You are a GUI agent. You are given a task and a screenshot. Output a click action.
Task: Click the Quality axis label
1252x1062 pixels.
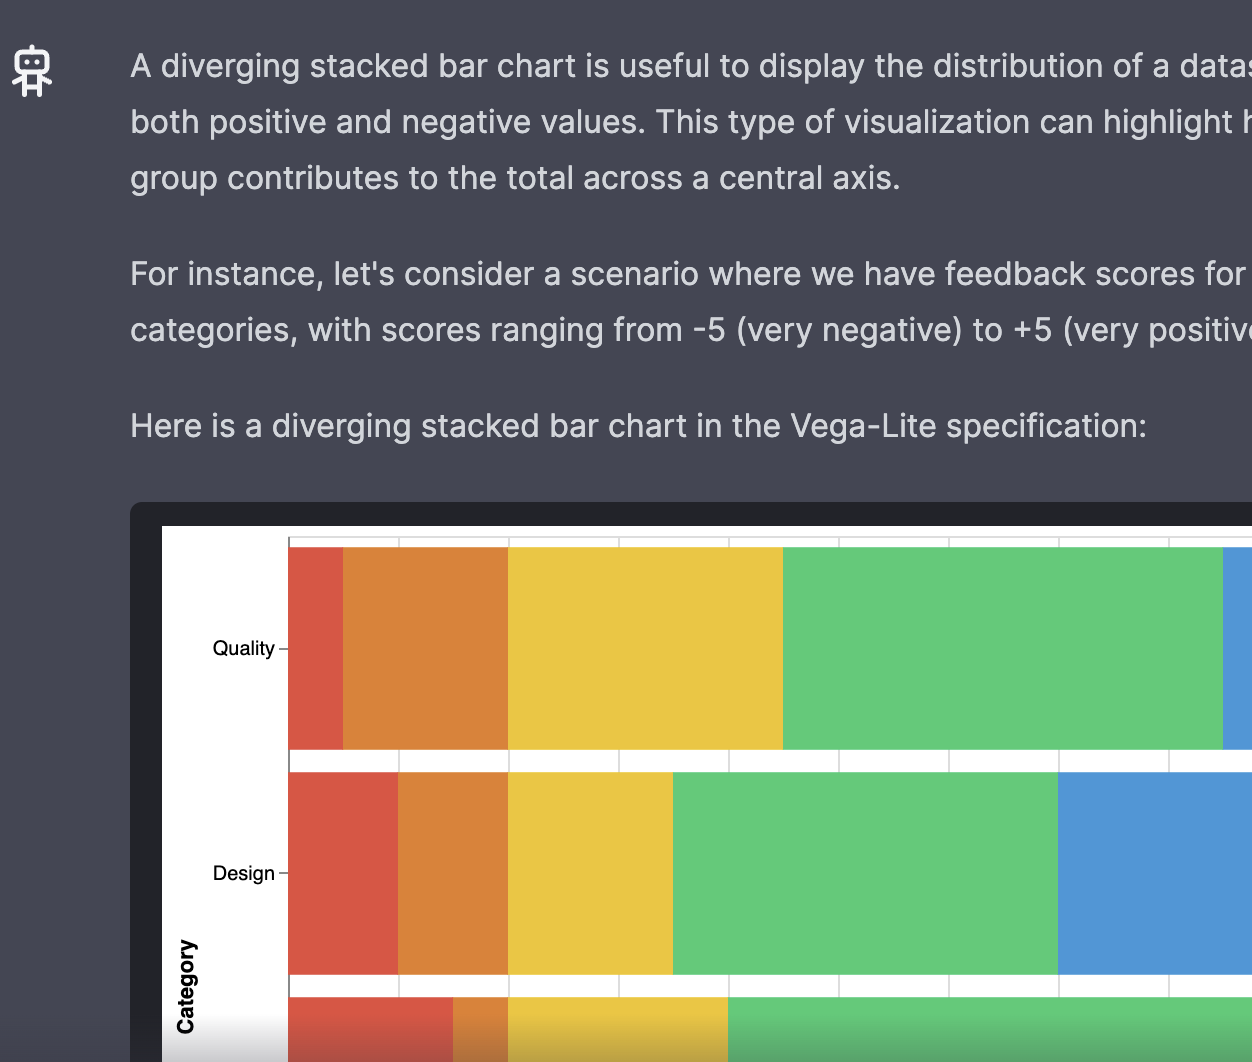click(243, 648)
